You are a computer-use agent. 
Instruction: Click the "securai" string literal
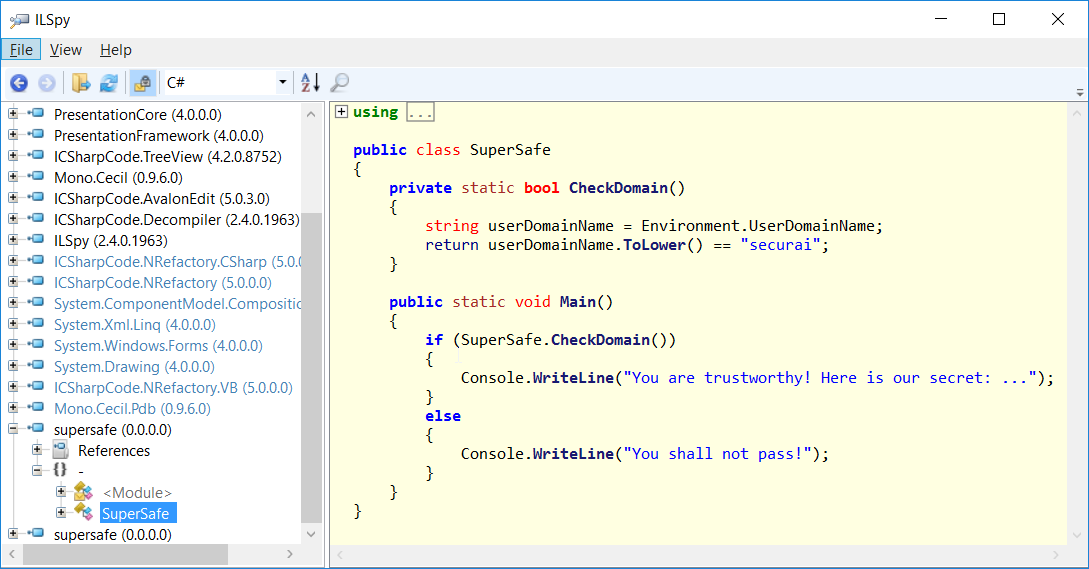[780, 245]
